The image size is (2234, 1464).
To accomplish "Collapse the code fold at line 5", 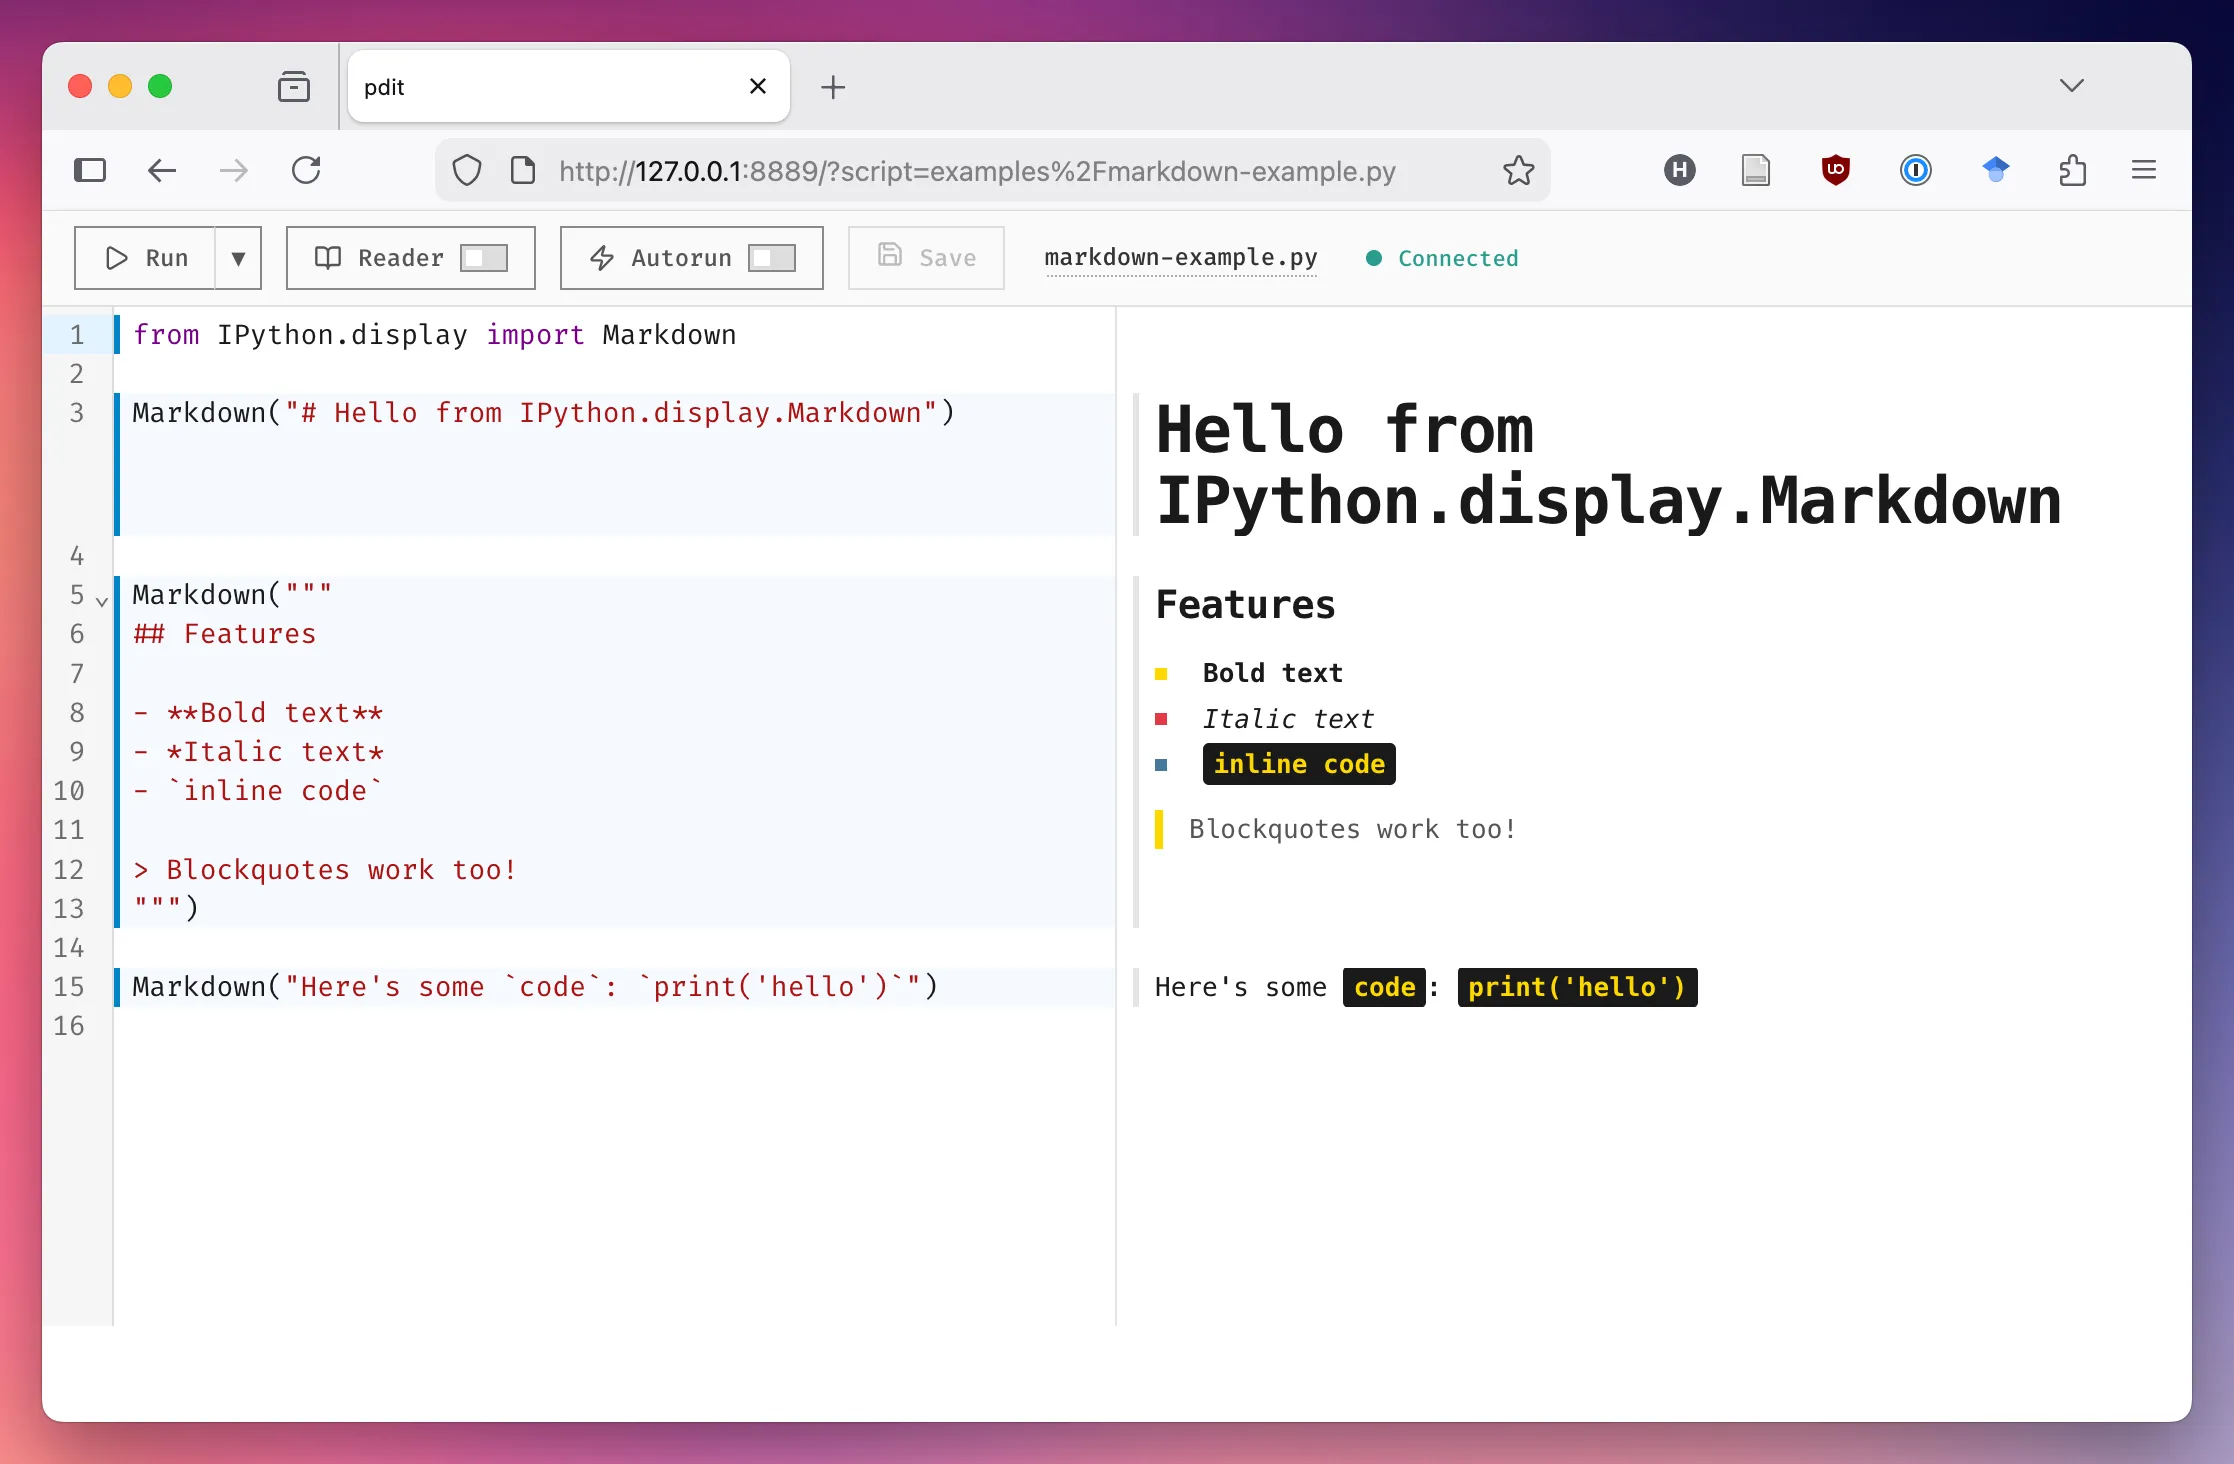I will (x=101, y=600).
